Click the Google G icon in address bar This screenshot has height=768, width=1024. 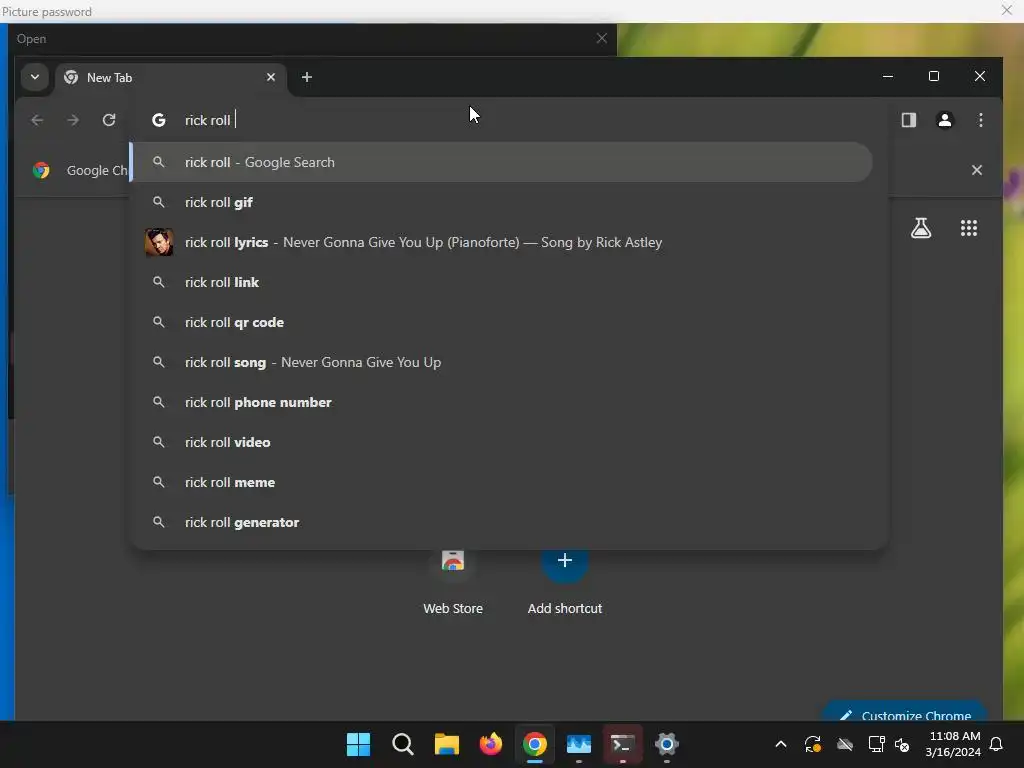point(159,120)
